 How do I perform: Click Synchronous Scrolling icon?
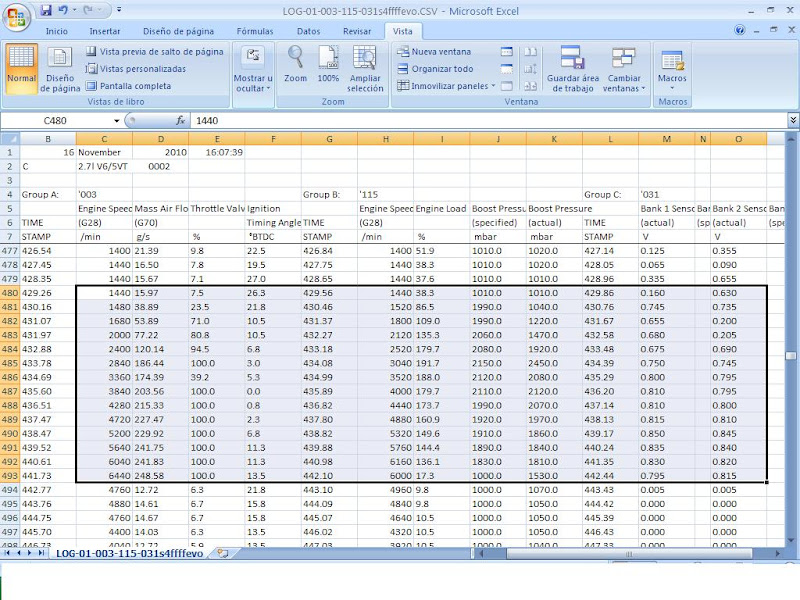(531, 68)
